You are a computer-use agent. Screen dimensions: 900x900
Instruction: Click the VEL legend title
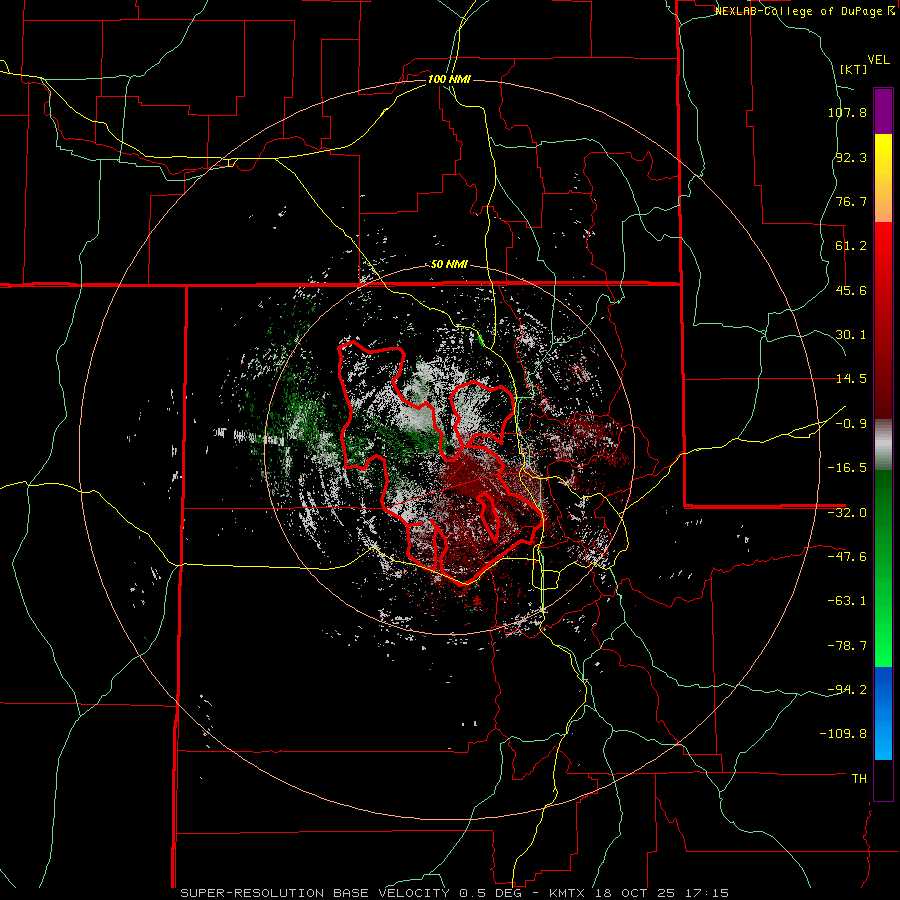[878, 60]
